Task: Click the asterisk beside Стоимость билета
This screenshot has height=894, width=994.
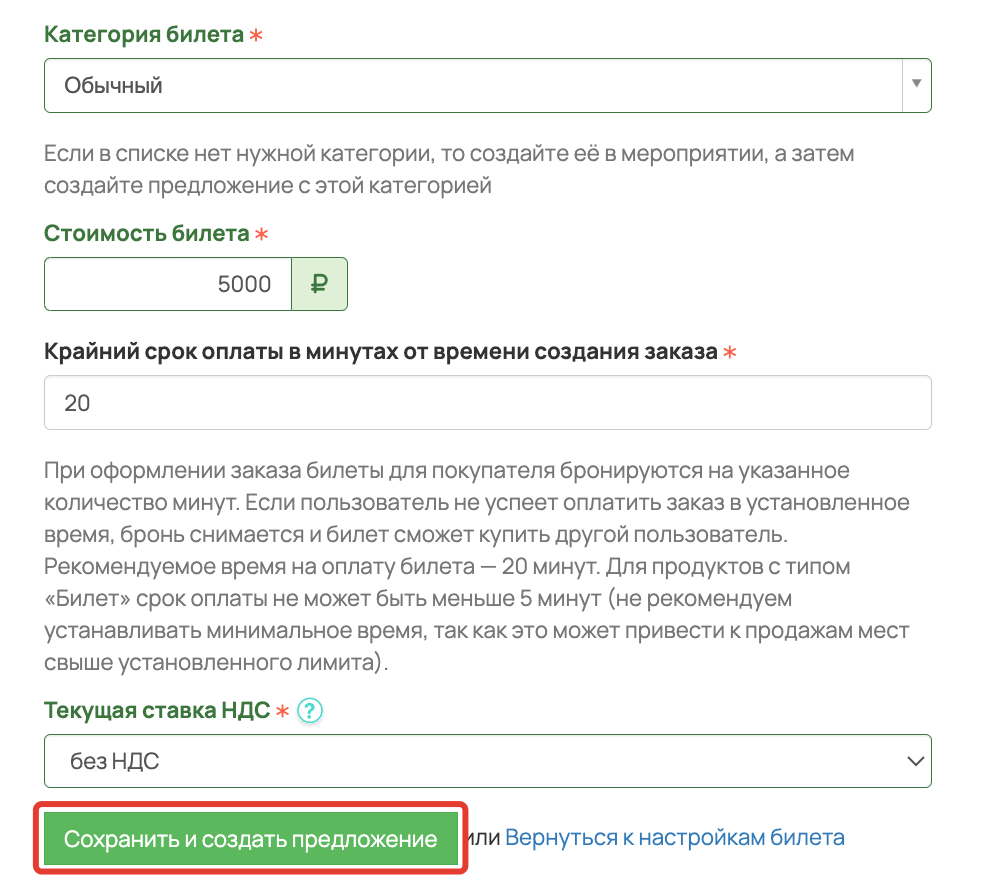Action: pos(261,234)
